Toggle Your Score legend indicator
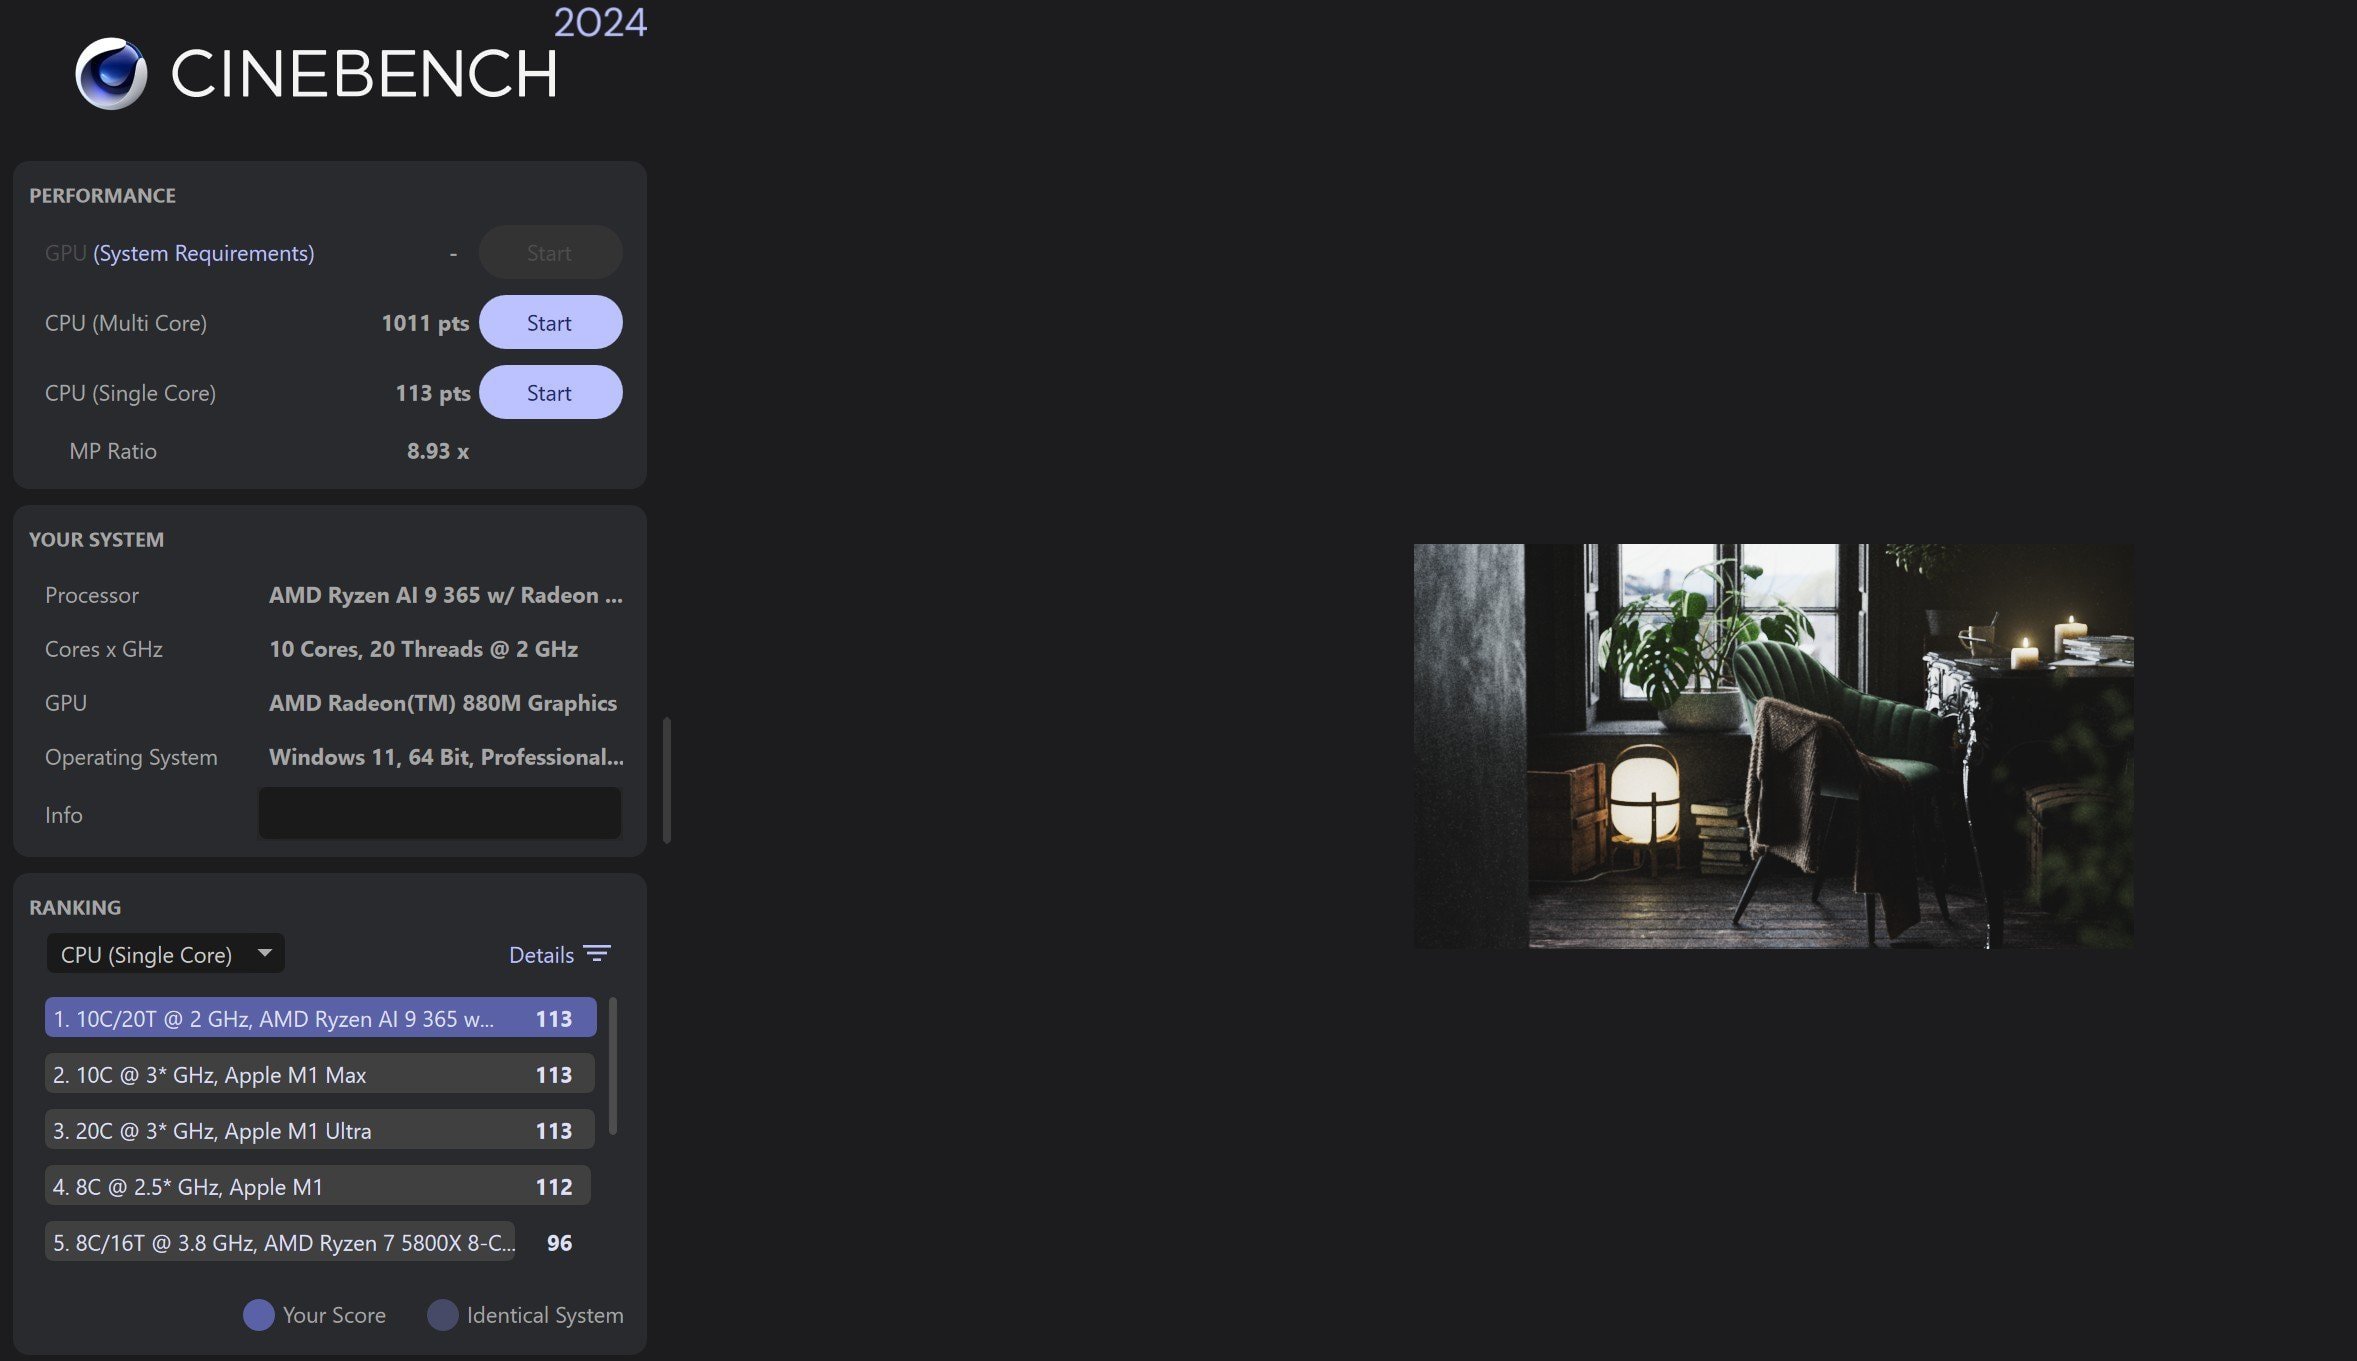The width and height of the screenshot is (2357, 1361). click(x=258, y=1312)
